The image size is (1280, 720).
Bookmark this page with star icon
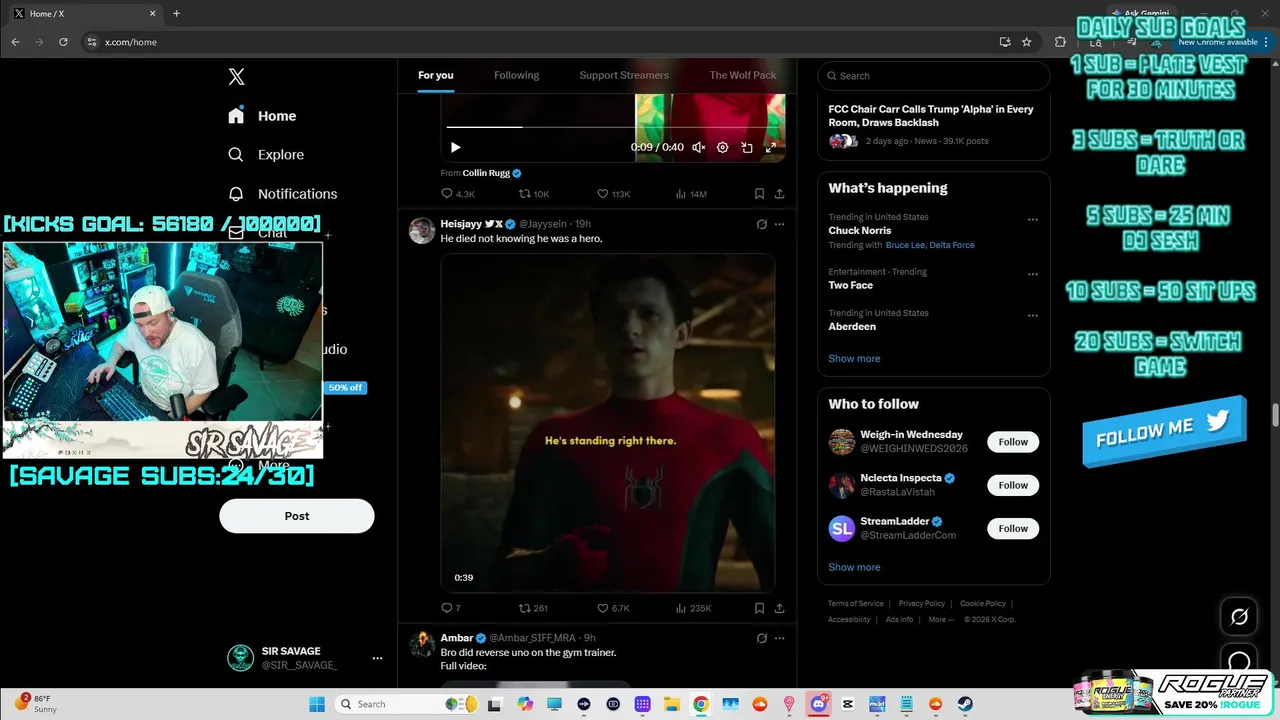pos(1026,42)
